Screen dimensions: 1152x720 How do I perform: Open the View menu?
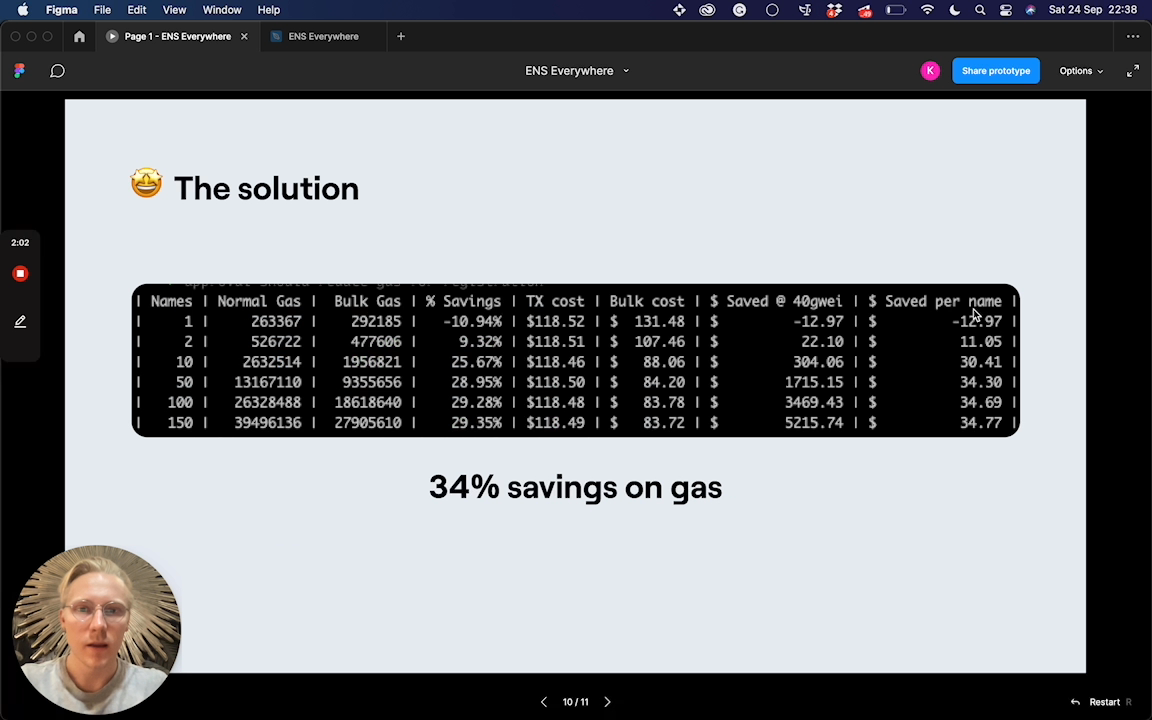[x=174, y=10]
